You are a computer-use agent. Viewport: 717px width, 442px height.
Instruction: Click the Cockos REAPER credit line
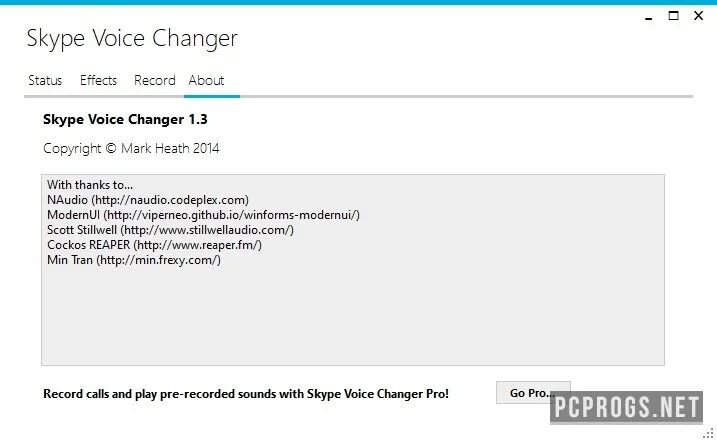(155, 245)
